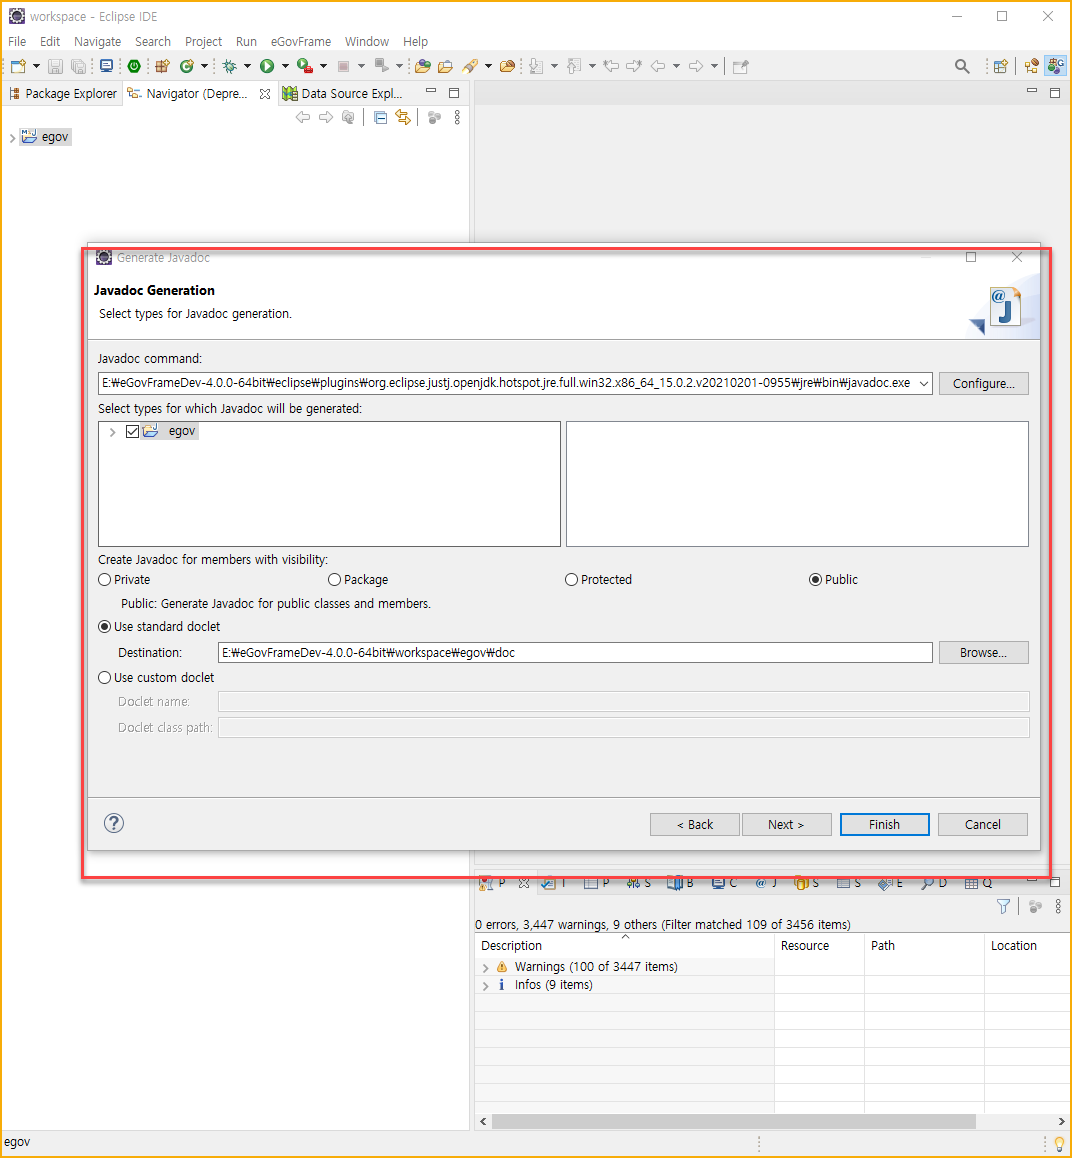
Task: Click the Resource column header in Problems
Action: click(820, 945)
